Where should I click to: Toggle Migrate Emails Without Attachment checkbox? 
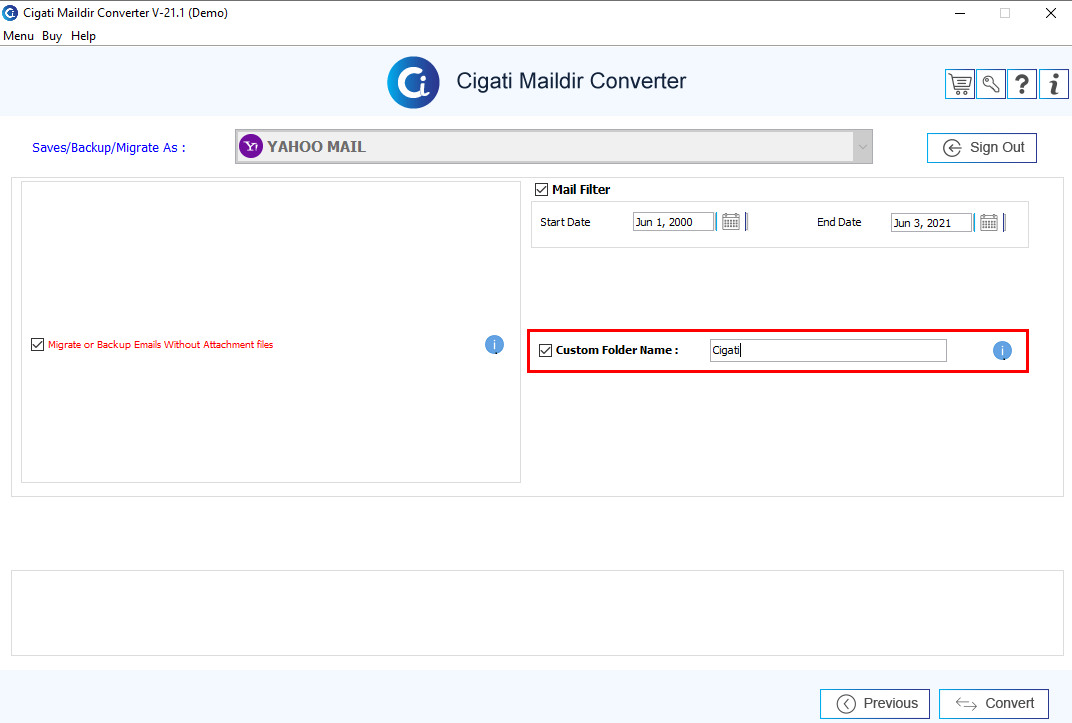click(x=38, y=344)
